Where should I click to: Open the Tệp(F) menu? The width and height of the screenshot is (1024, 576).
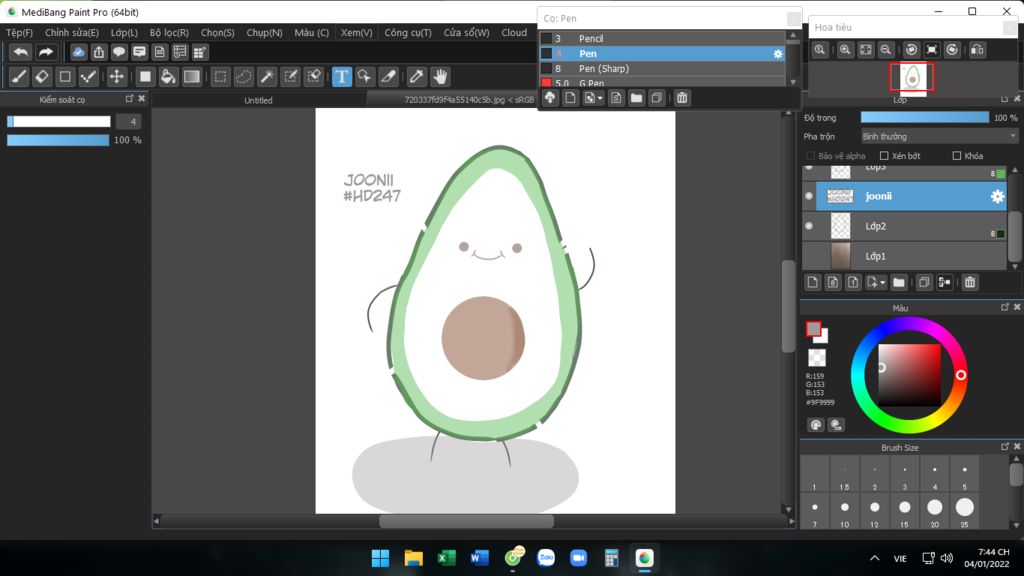20,33
